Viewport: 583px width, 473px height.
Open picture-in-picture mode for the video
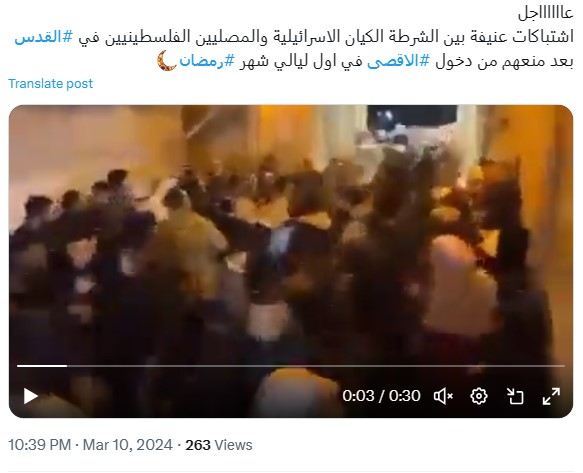pyautogui.click(x=515, y=396)
